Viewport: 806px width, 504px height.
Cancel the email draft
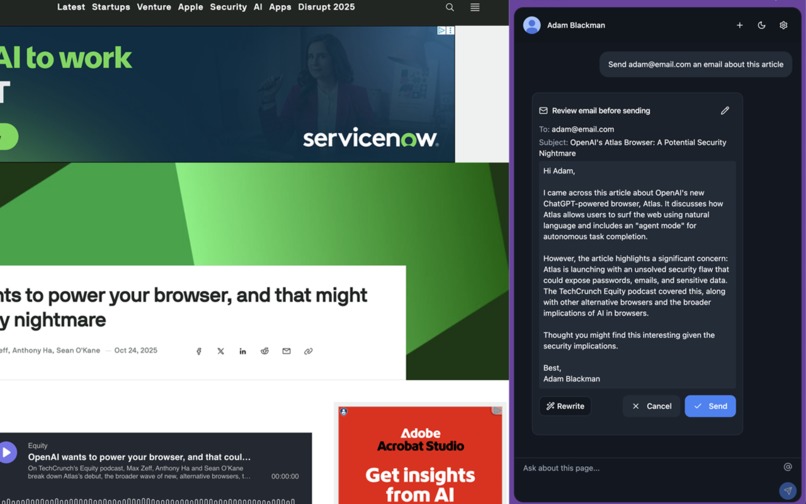pos(651,406)
